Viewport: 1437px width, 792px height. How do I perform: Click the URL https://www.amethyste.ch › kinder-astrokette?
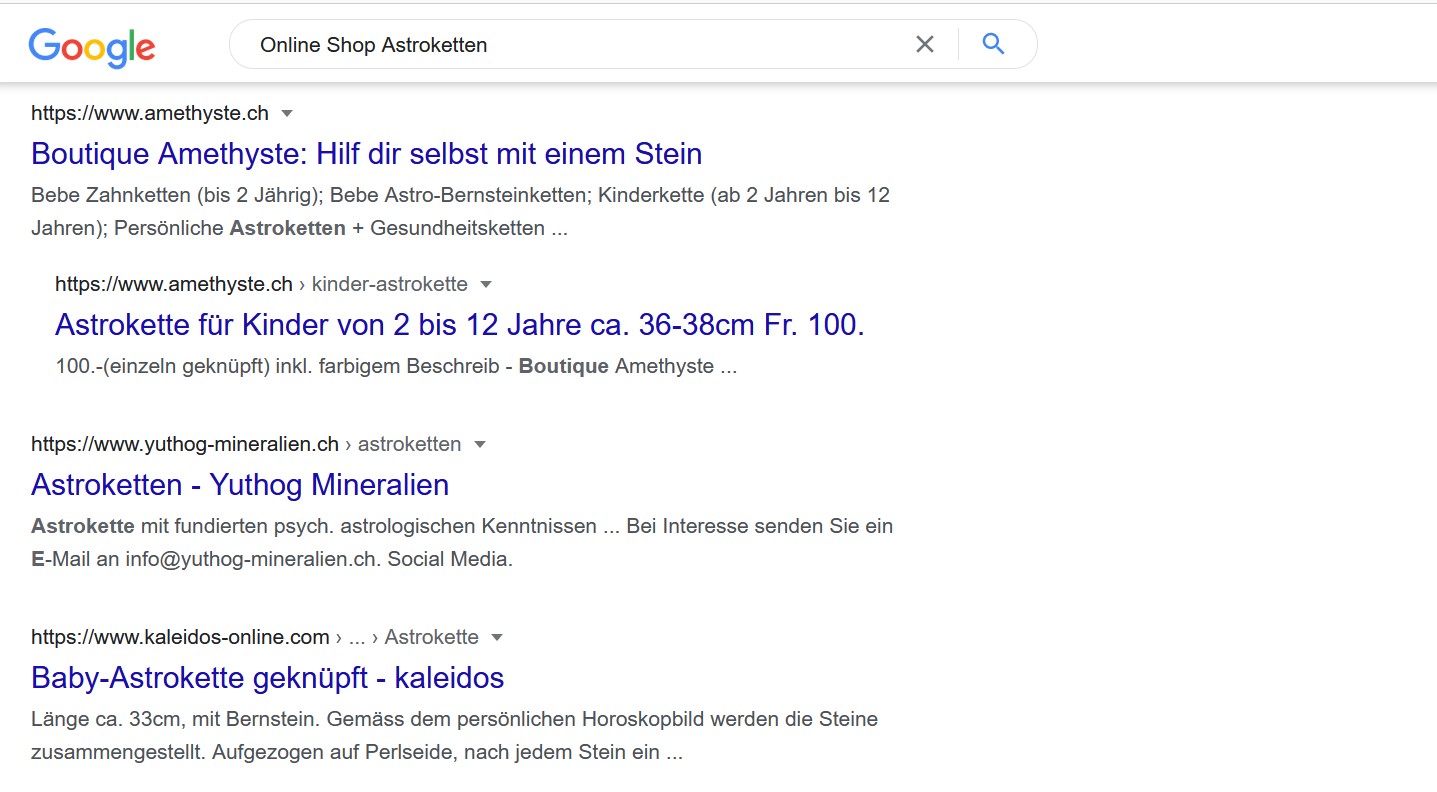pos(261,284)
